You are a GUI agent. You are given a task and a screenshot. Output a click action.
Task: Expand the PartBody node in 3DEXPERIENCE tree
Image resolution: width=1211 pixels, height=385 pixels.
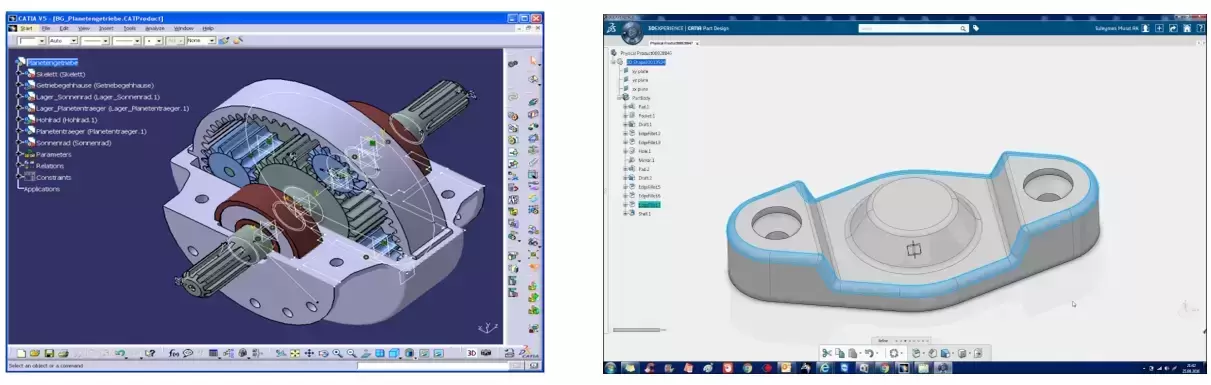(619, 97)
